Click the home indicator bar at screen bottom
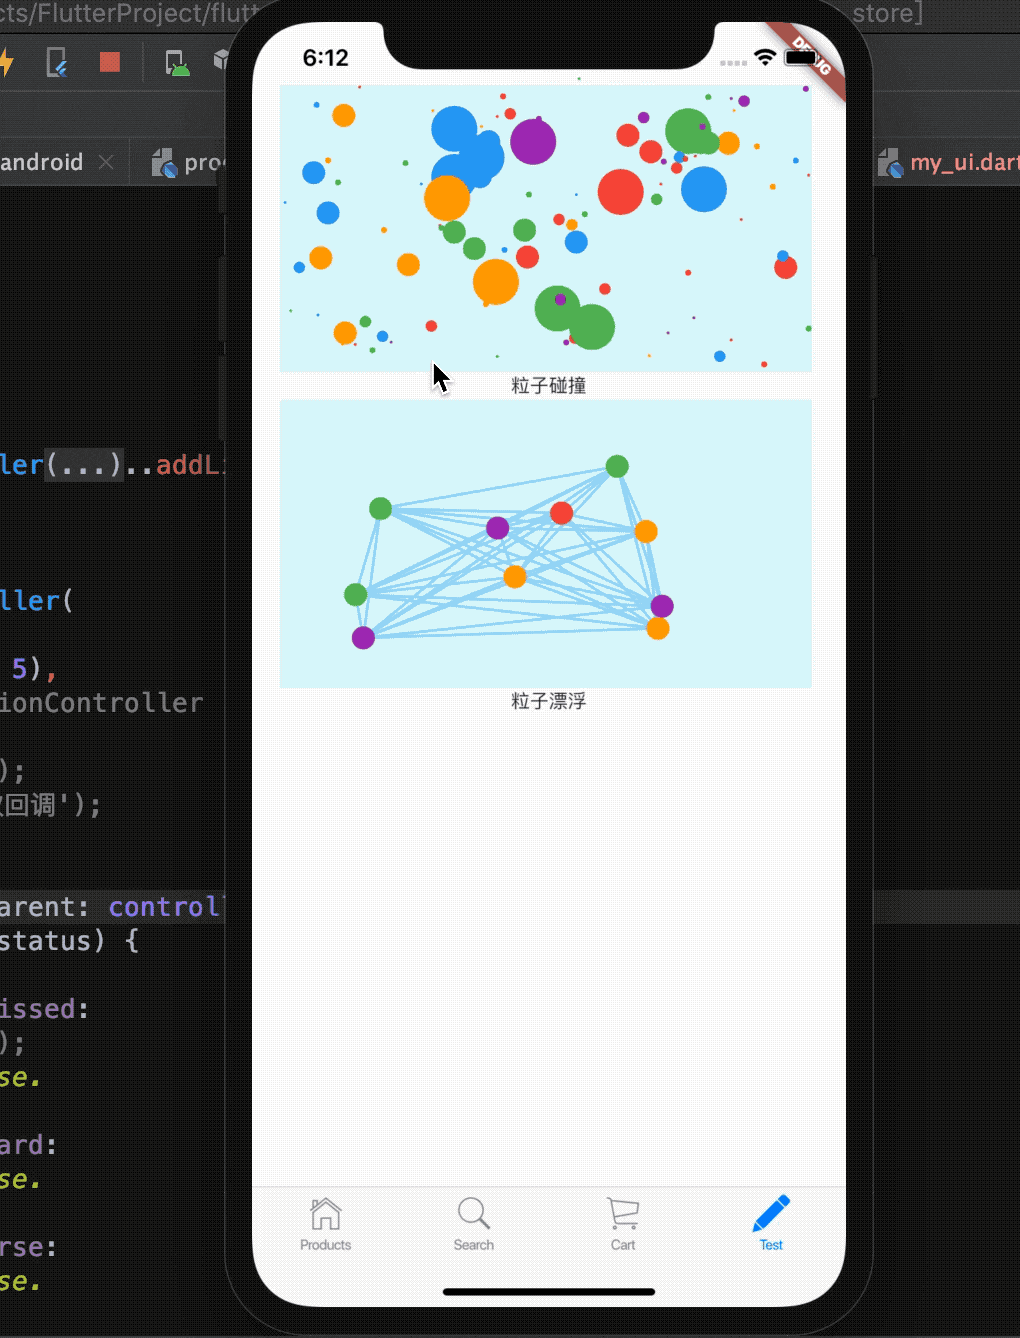This screenshot has height=1338, width=1020. click(x=548, y=1291)
